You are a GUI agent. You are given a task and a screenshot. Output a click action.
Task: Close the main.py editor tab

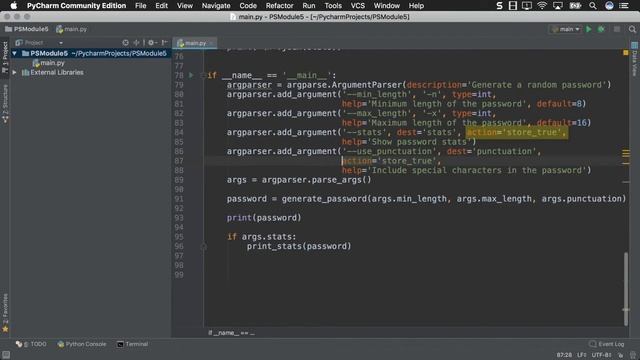tap(212, 43)
